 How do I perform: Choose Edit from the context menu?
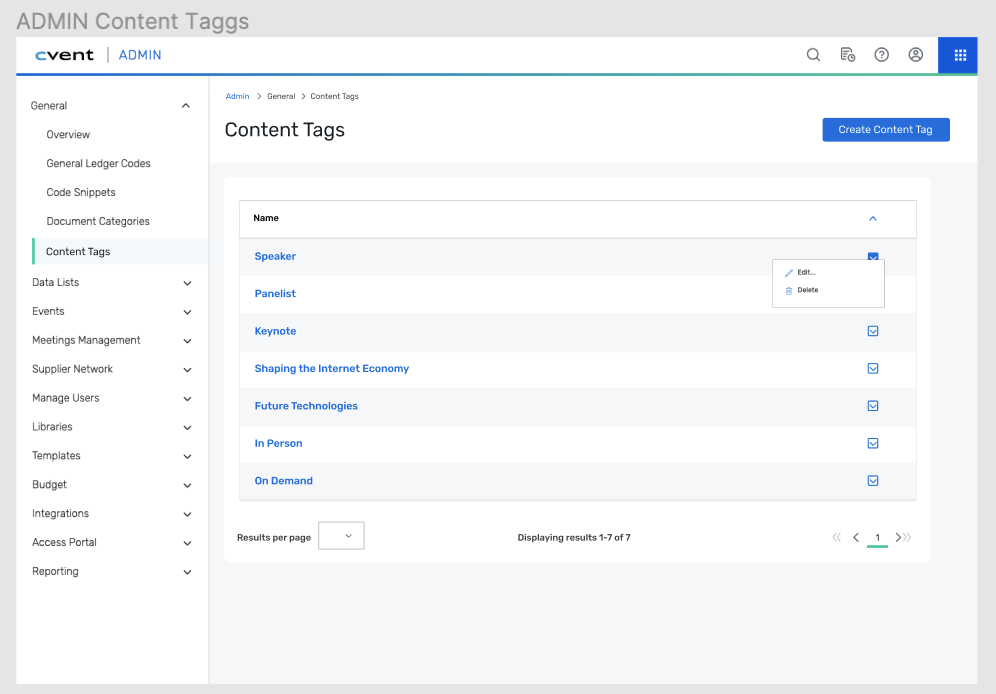point(805,272)
